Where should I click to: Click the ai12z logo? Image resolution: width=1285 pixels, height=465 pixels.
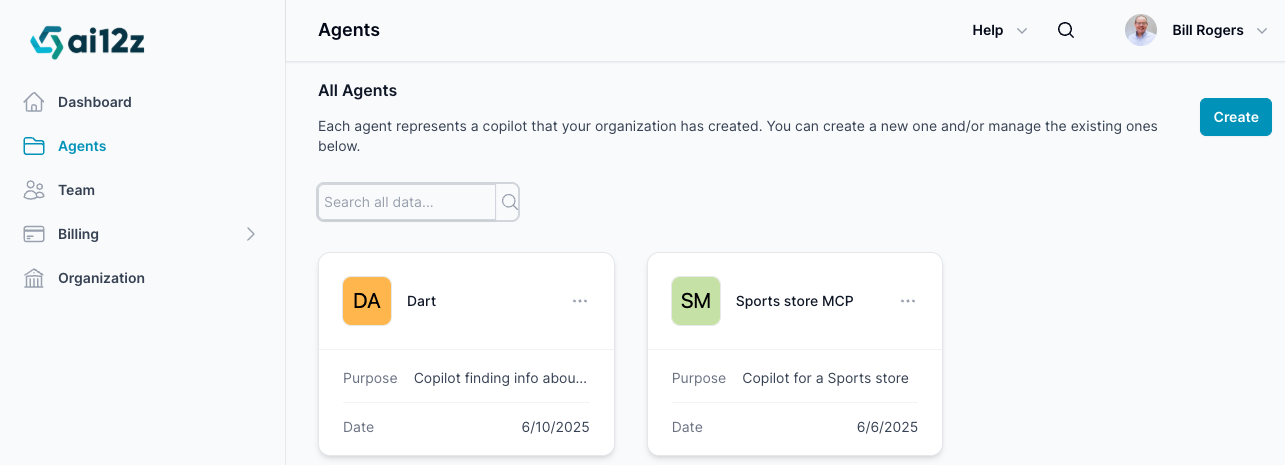coord(87,42)
